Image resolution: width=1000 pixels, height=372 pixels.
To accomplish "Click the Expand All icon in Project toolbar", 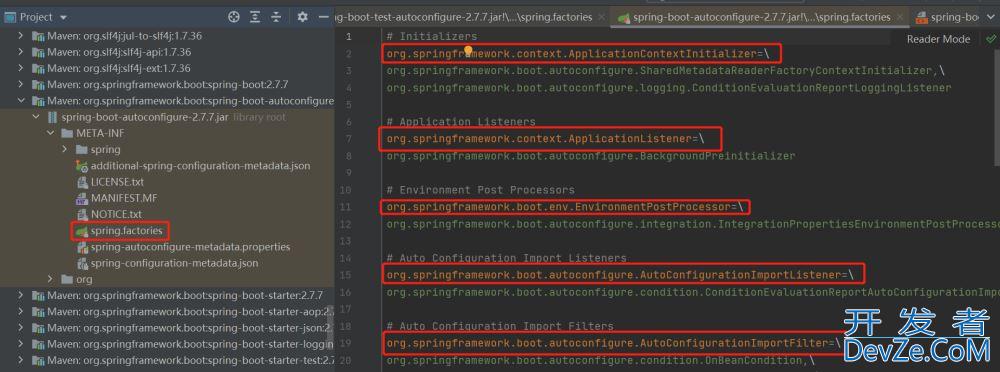I will click(x=255, y=17).
